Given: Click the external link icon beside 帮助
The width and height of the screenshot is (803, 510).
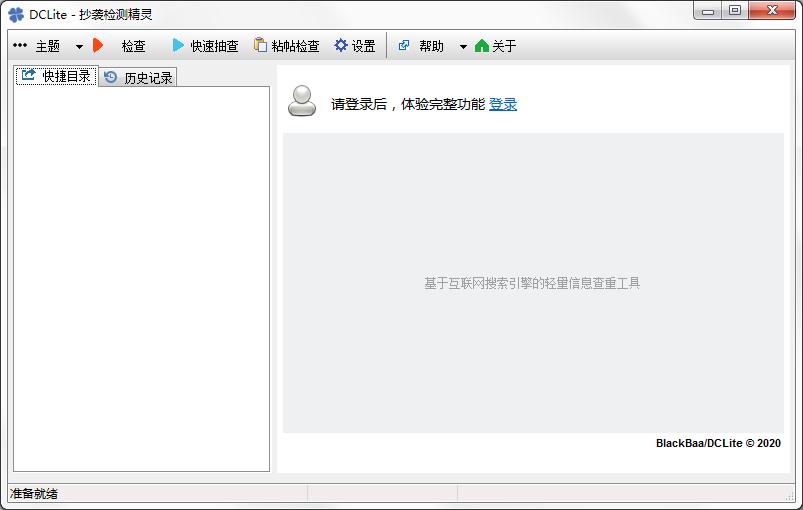Looking at the screenshot, I should coord(404,45).
